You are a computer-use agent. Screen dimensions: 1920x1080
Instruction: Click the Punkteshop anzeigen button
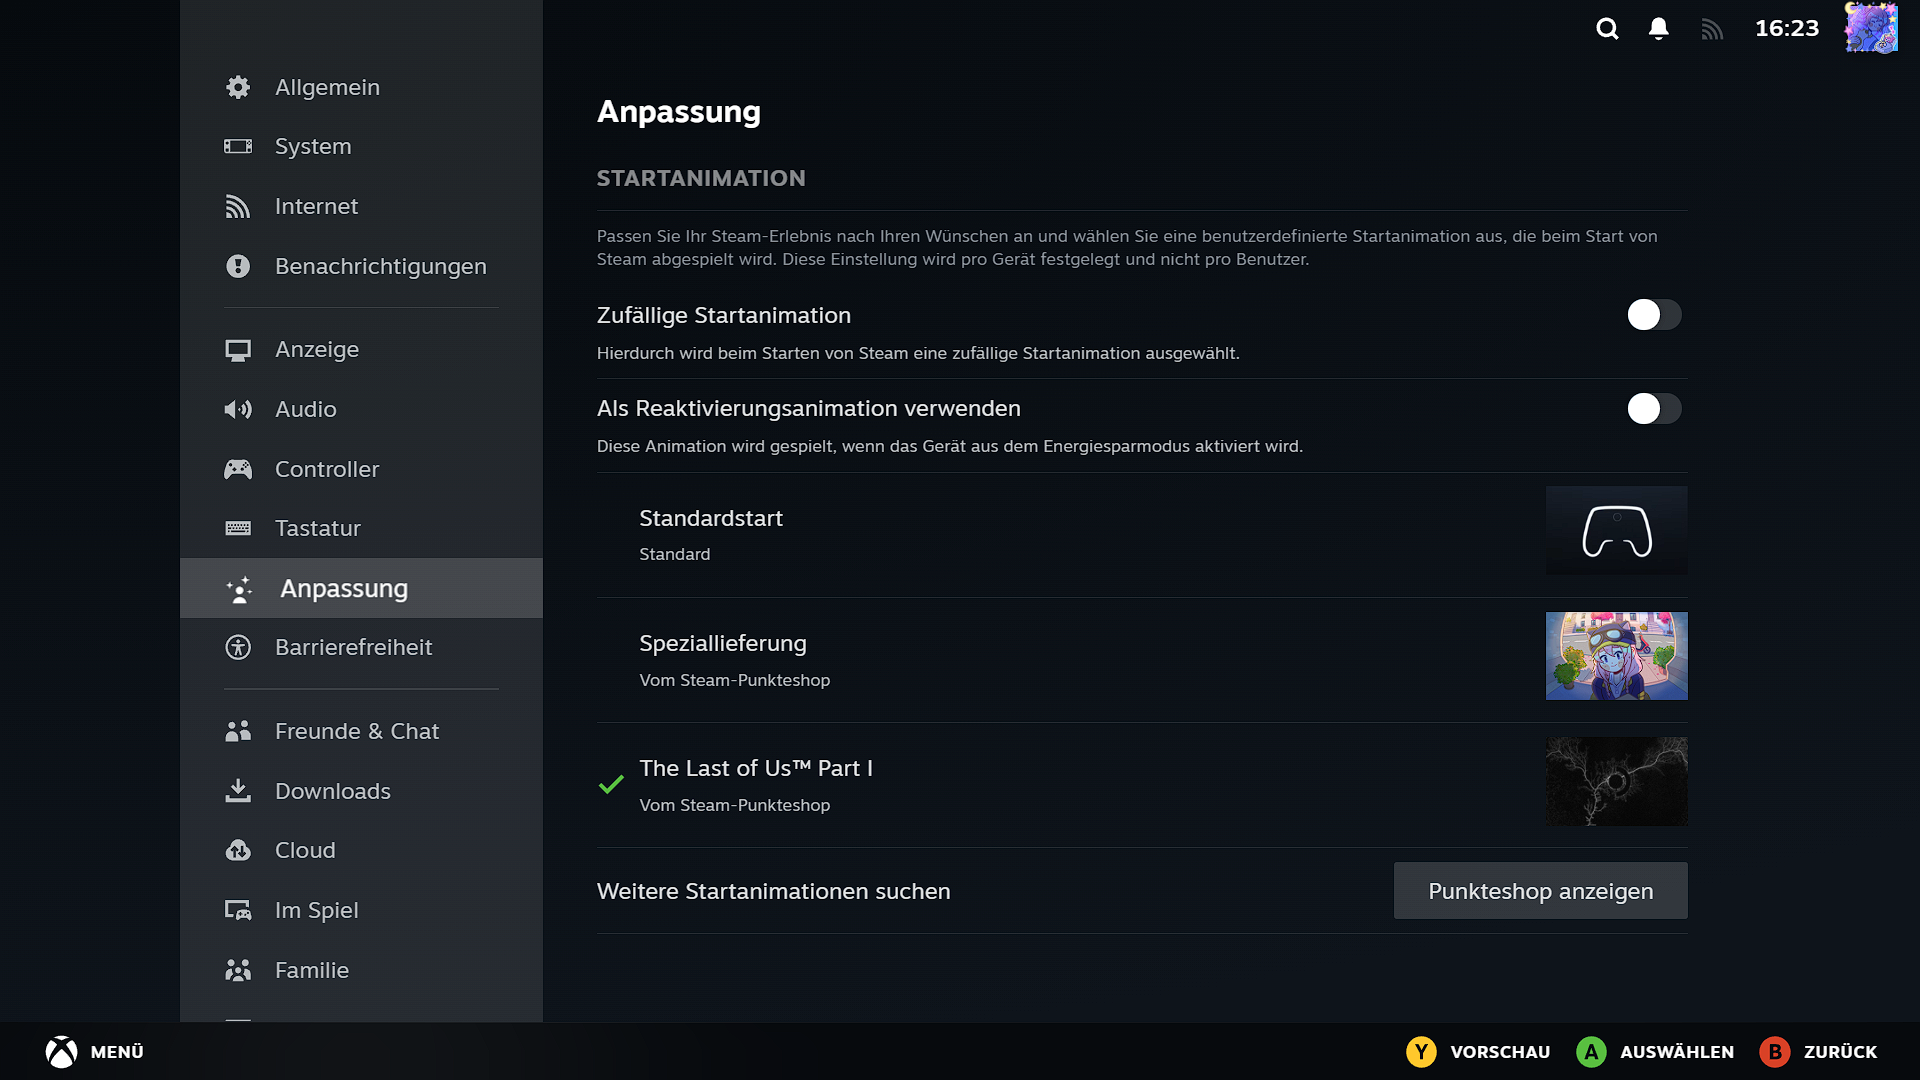[1539, 890]
